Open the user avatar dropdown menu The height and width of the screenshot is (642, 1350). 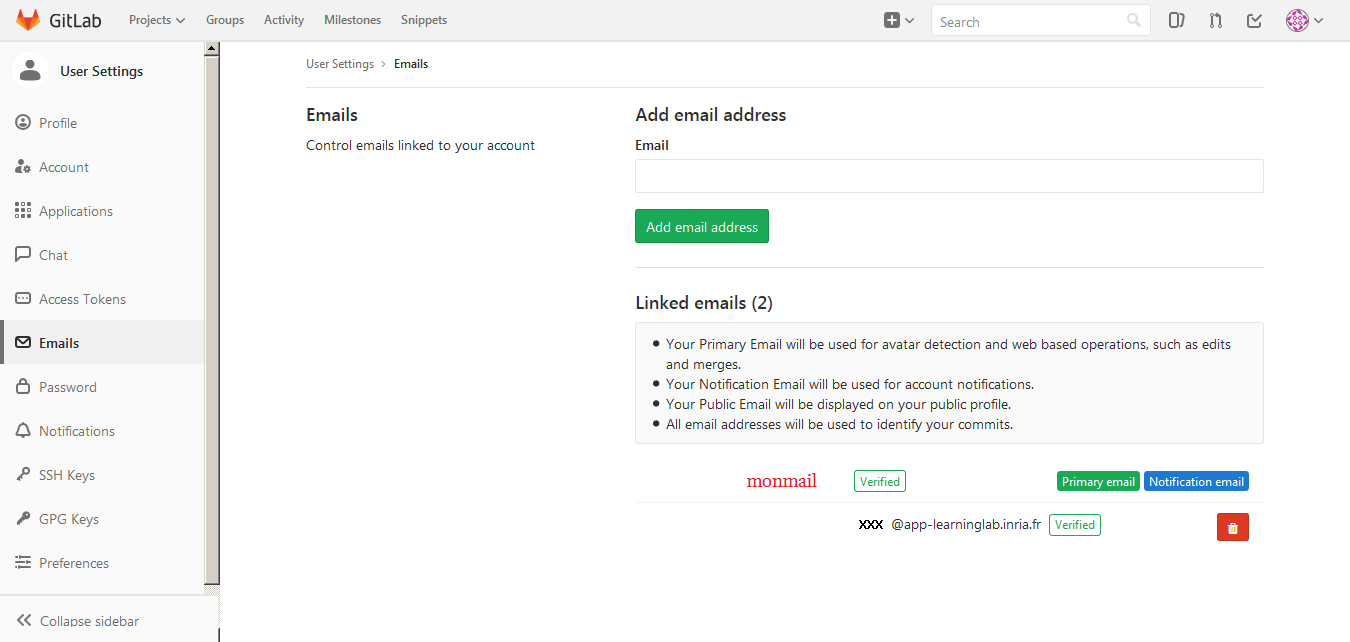[1304, 20]
